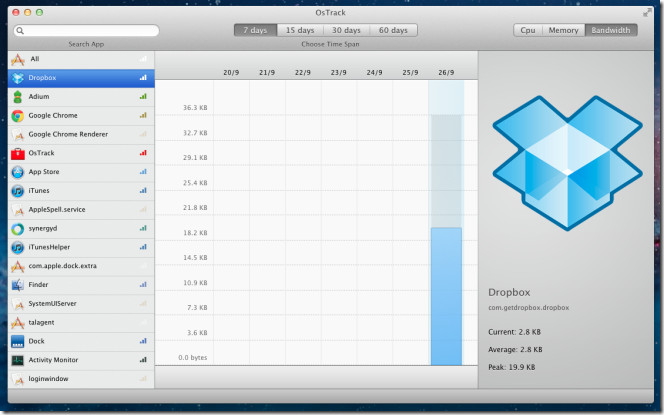Click the talagent icon

[x=17, y=323]
